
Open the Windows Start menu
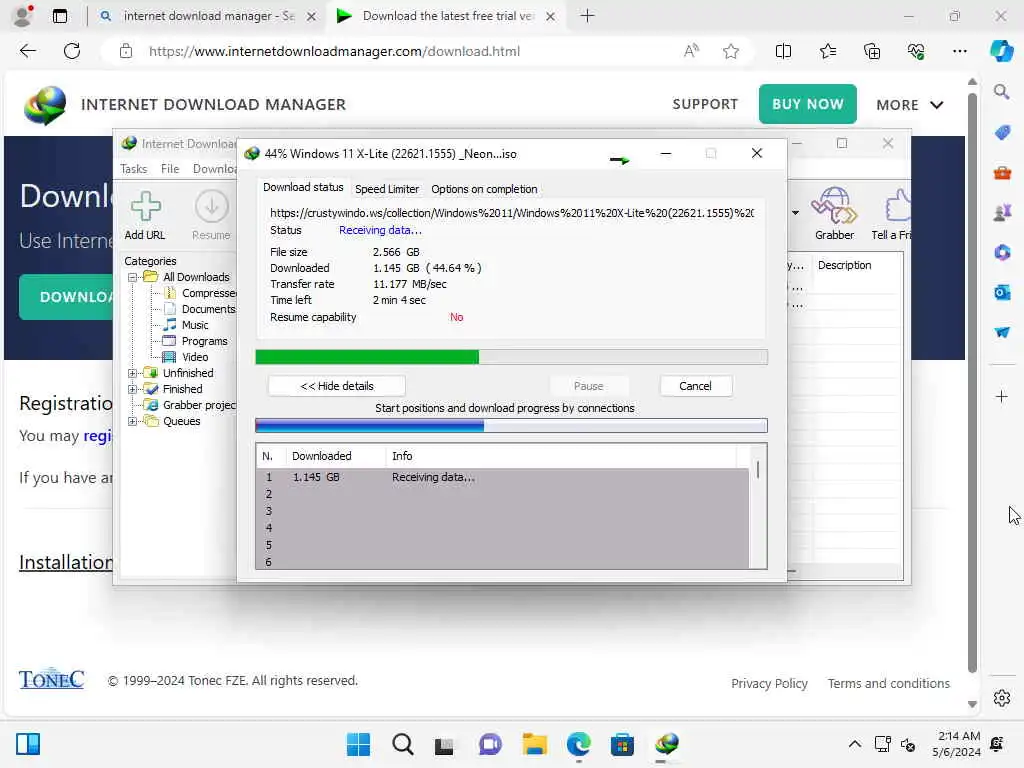tap(358, 744)
